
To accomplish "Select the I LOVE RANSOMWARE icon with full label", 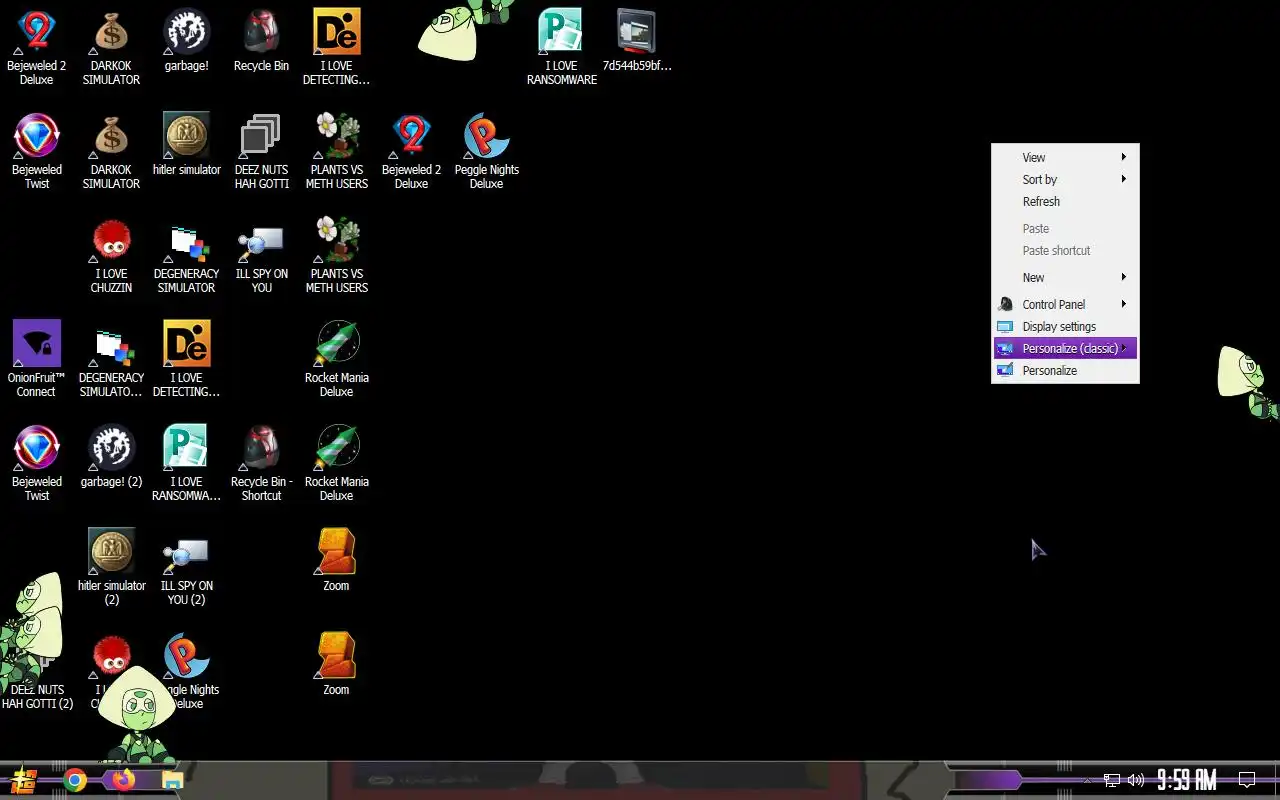I will click(561, 46).
